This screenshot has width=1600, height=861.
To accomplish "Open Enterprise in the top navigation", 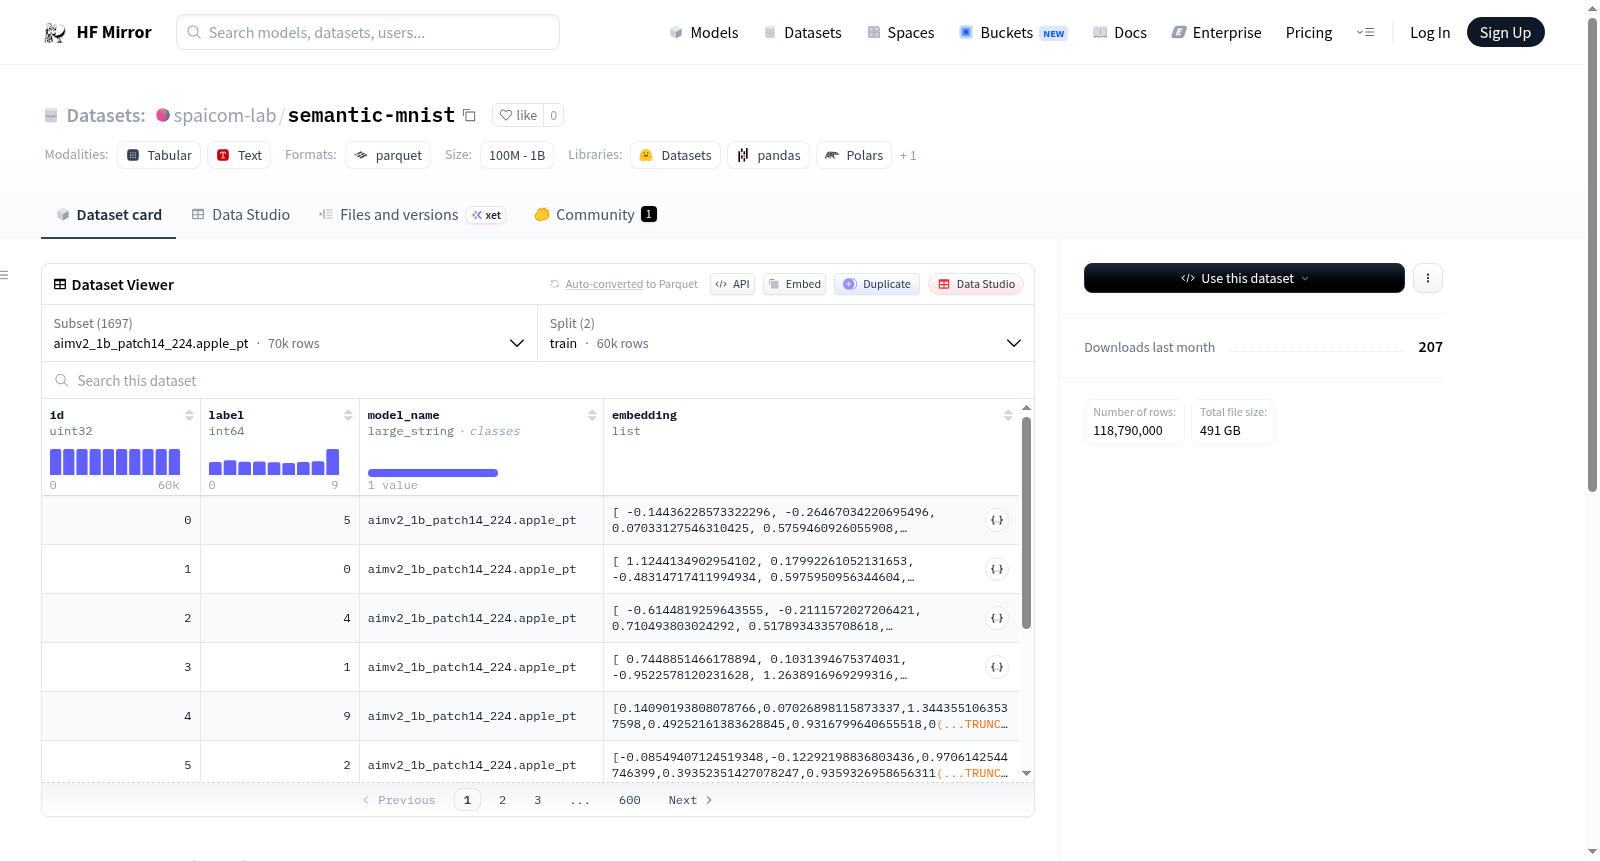I will point(1216,32).
